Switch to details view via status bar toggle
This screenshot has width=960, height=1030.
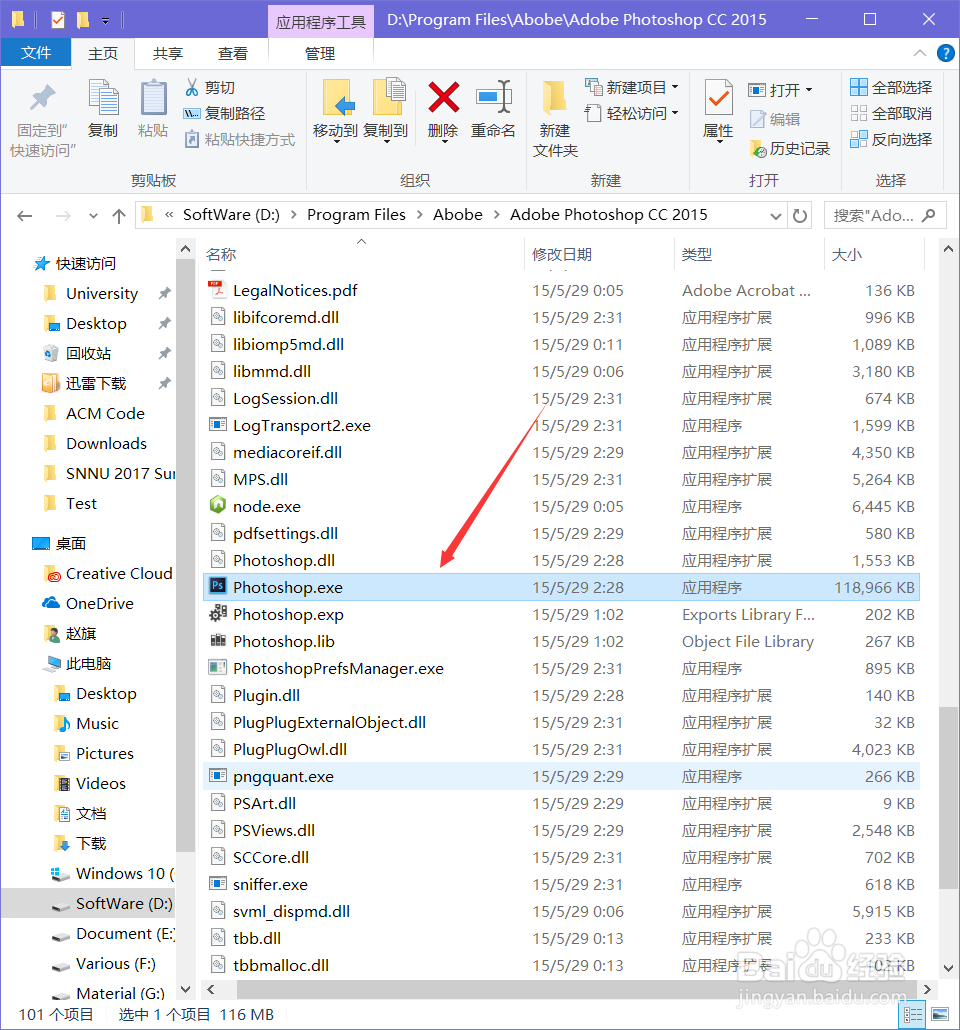(911, 1014)
